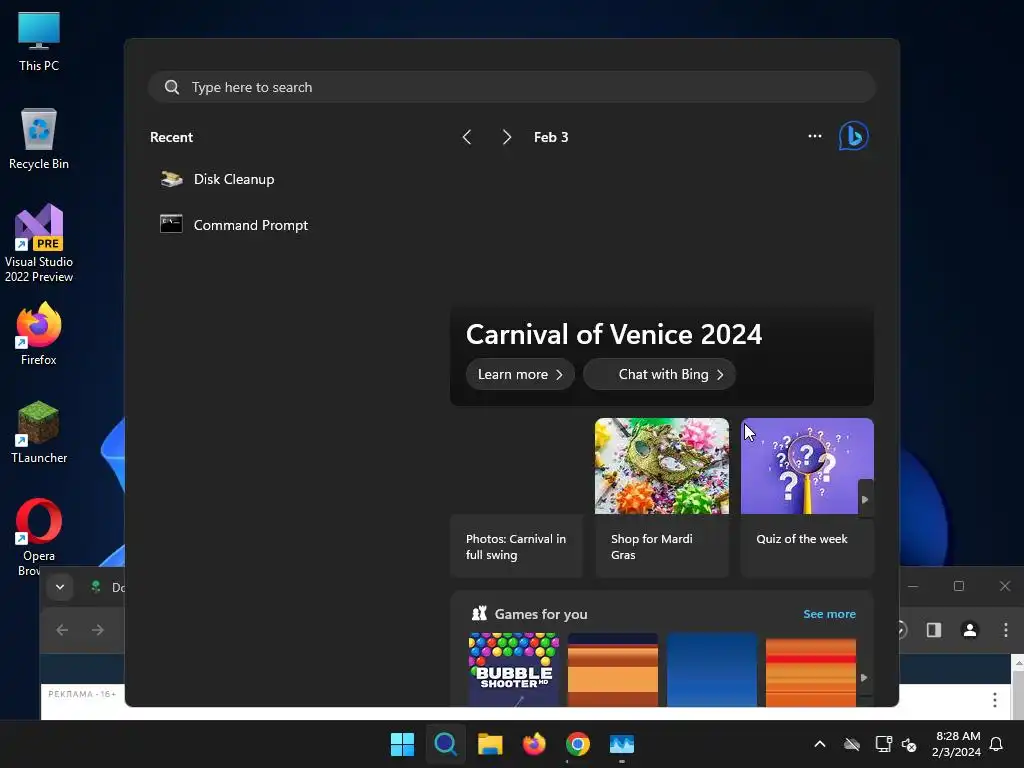Viewport: 1024px width, 768px height.
Task: Click See more in Games for you
Action: tap(829, 614)
